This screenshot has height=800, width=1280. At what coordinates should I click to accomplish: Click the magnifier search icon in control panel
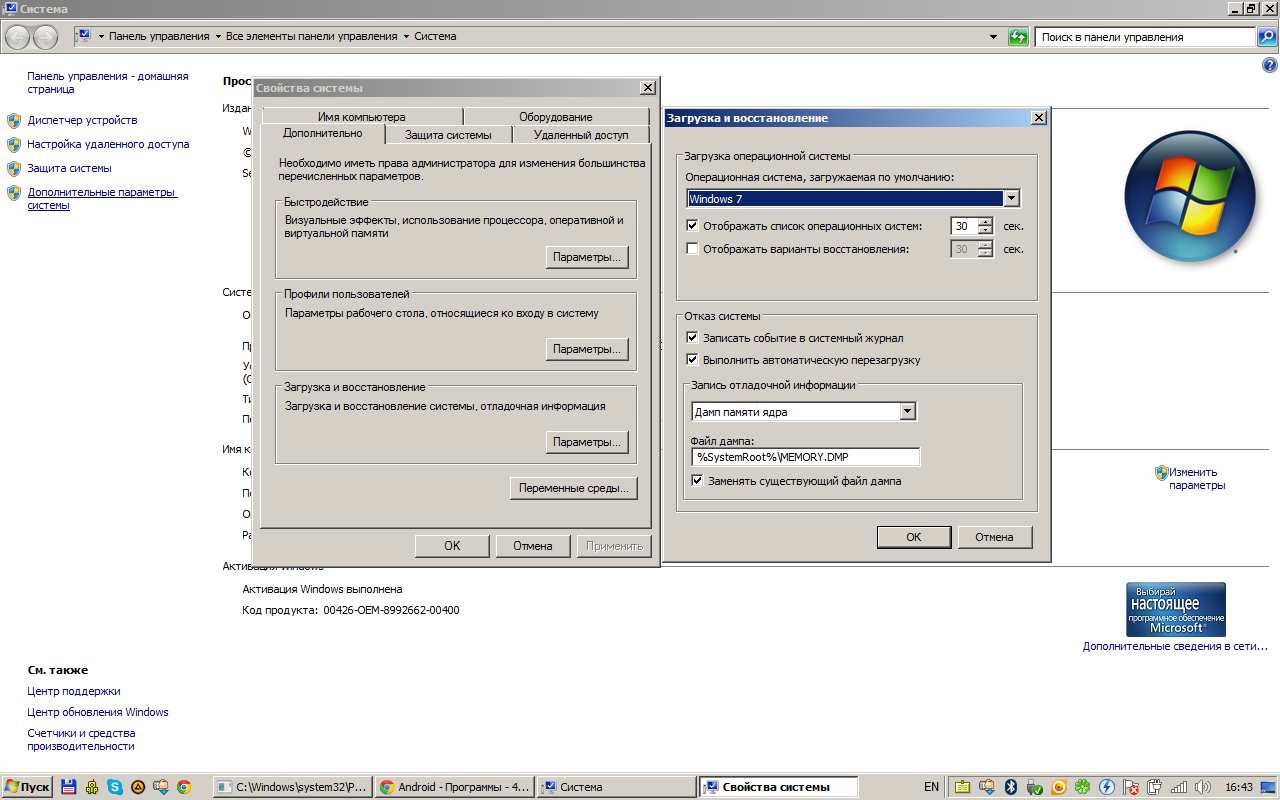1267,37
